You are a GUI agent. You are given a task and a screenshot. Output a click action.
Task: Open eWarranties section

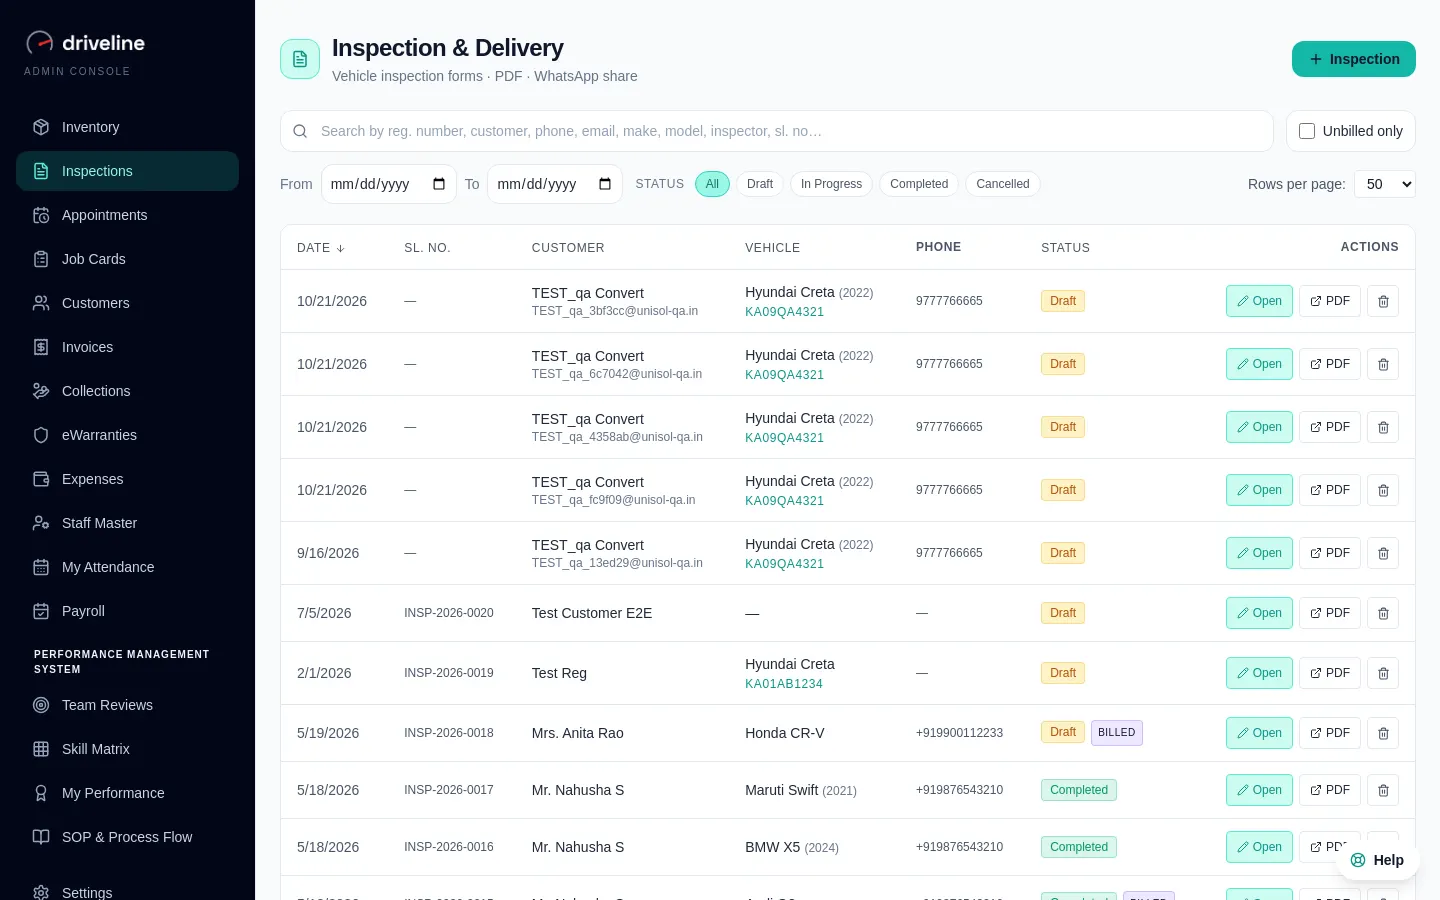point(127,435)
